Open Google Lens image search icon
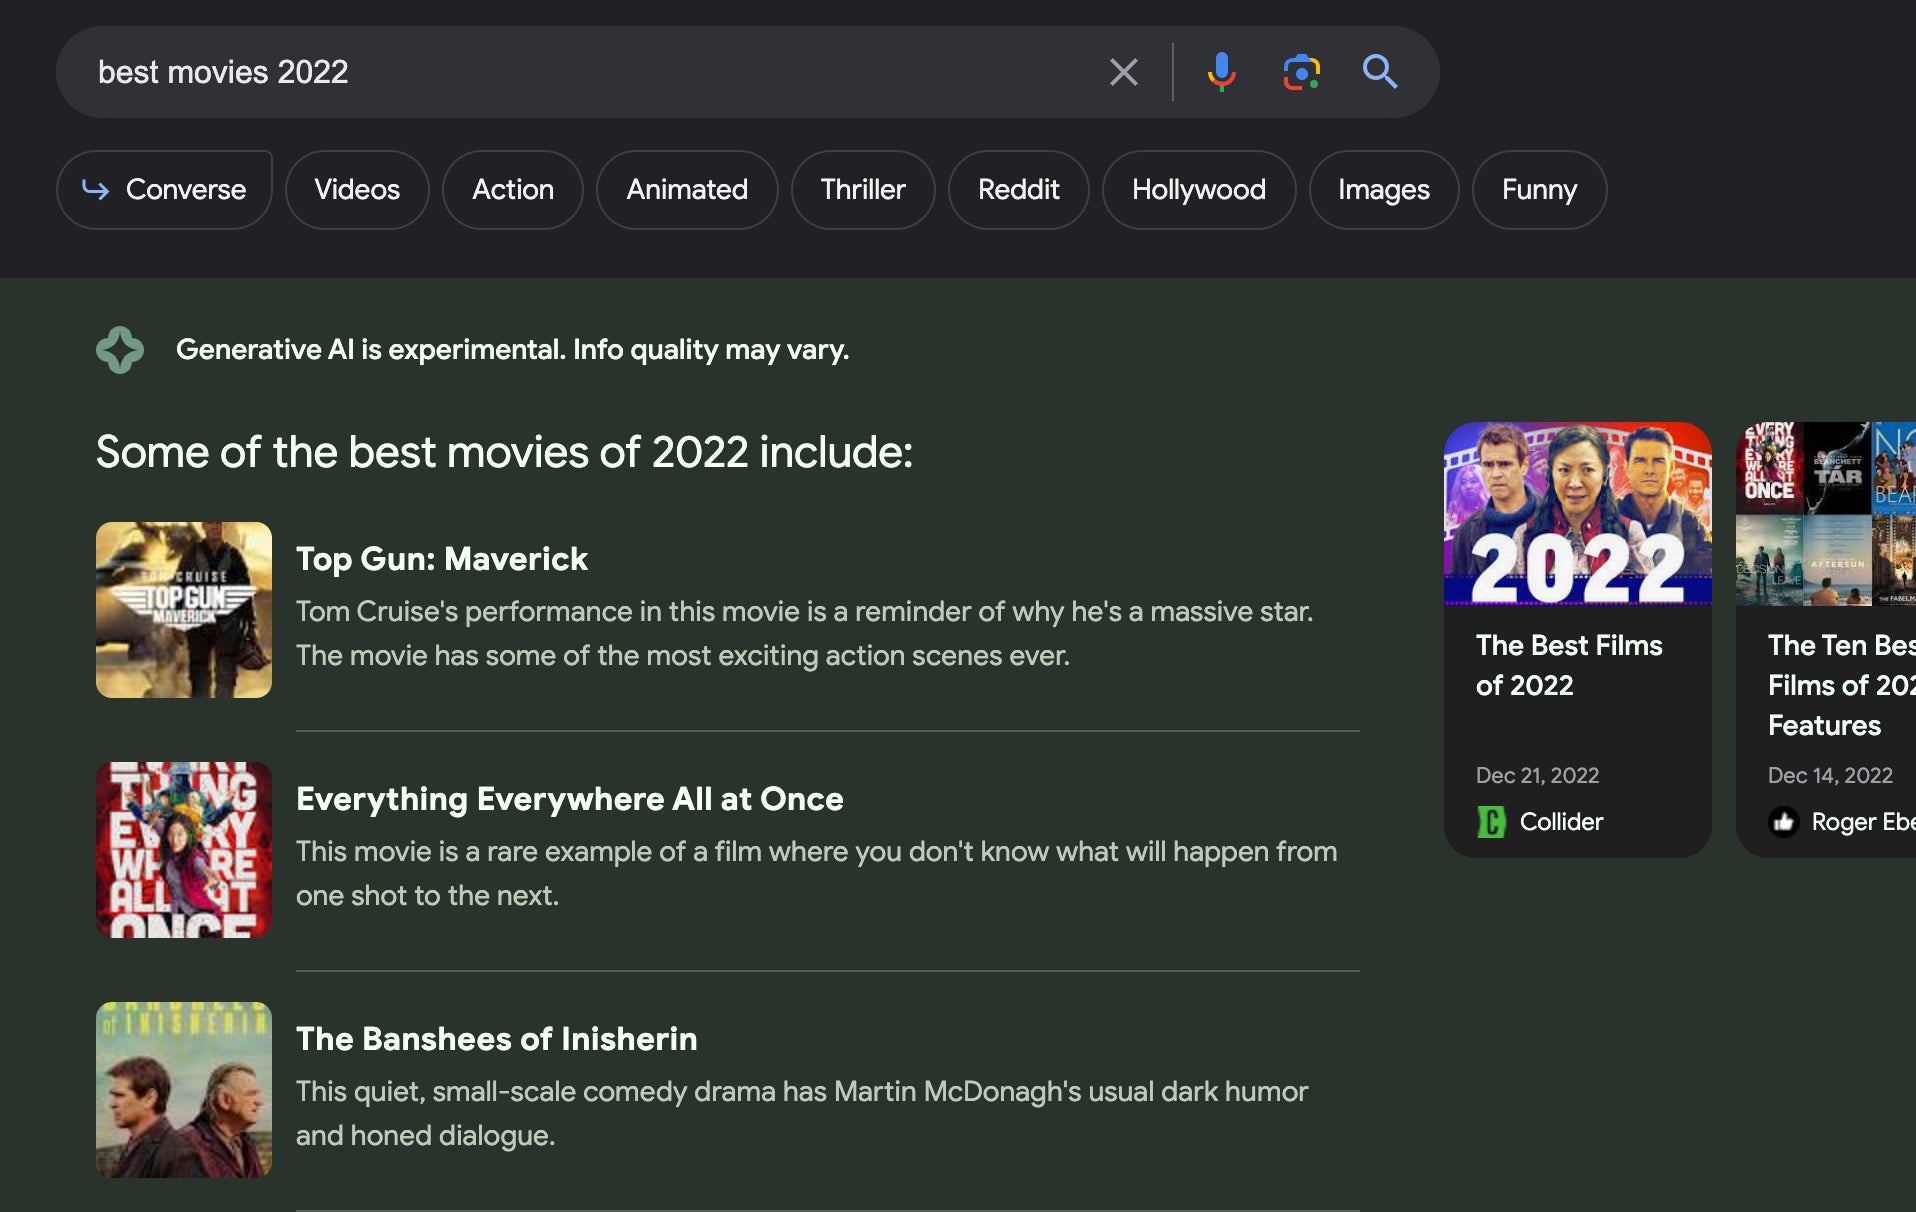Image resolution: width=1916 pixels, height=1212 pixels. click(x=1301, y=72)
